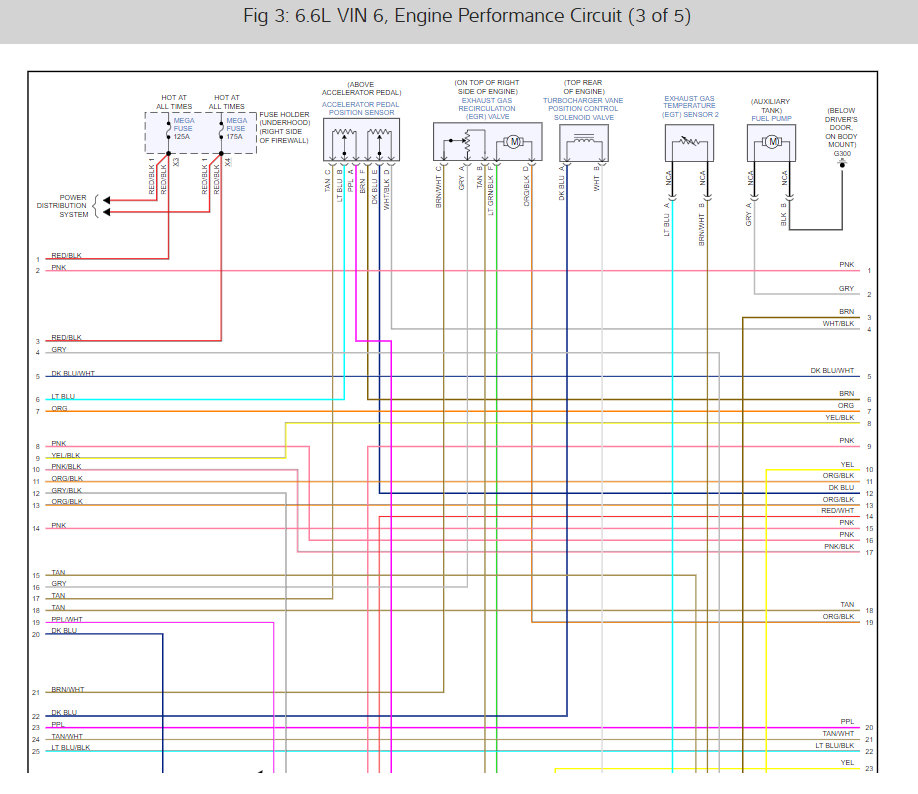
Task: Click the PNK/BLK label on left row 10
Action: (66, 467)
